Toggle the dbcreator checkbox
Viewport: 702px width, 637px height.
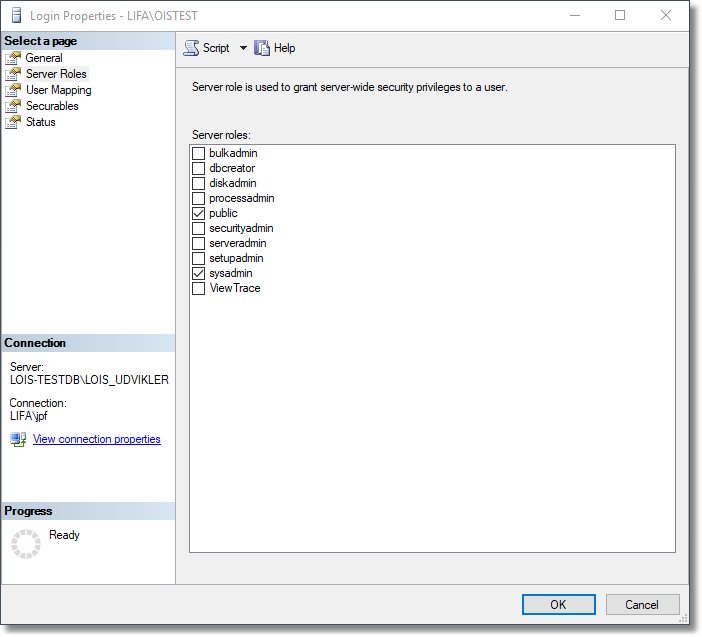point(199,169)
